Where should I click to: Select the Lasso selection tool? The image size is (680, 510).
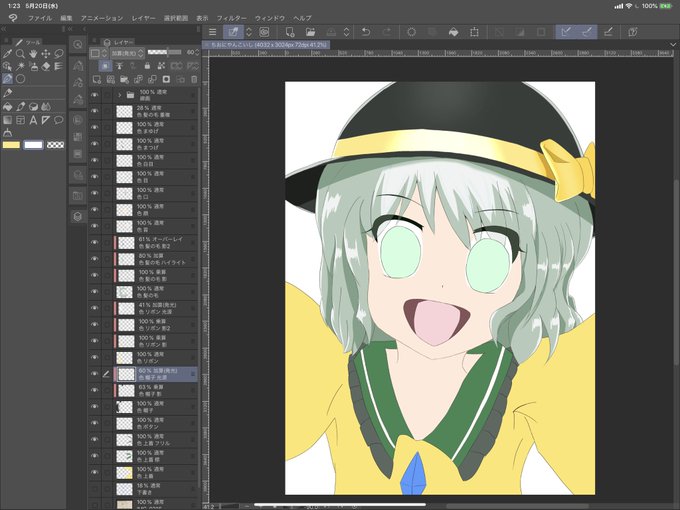(59, 54)
